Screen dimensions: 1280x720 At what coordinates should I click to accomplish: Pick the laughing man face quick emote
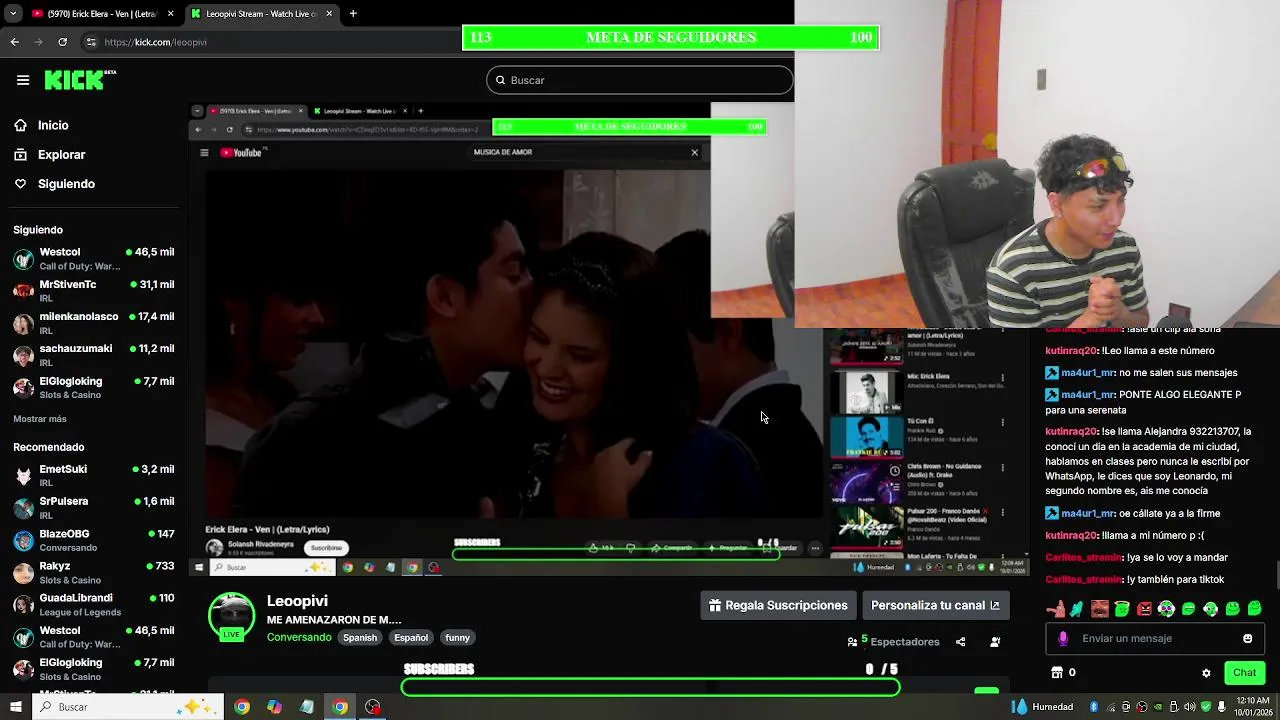(1100, 608)
